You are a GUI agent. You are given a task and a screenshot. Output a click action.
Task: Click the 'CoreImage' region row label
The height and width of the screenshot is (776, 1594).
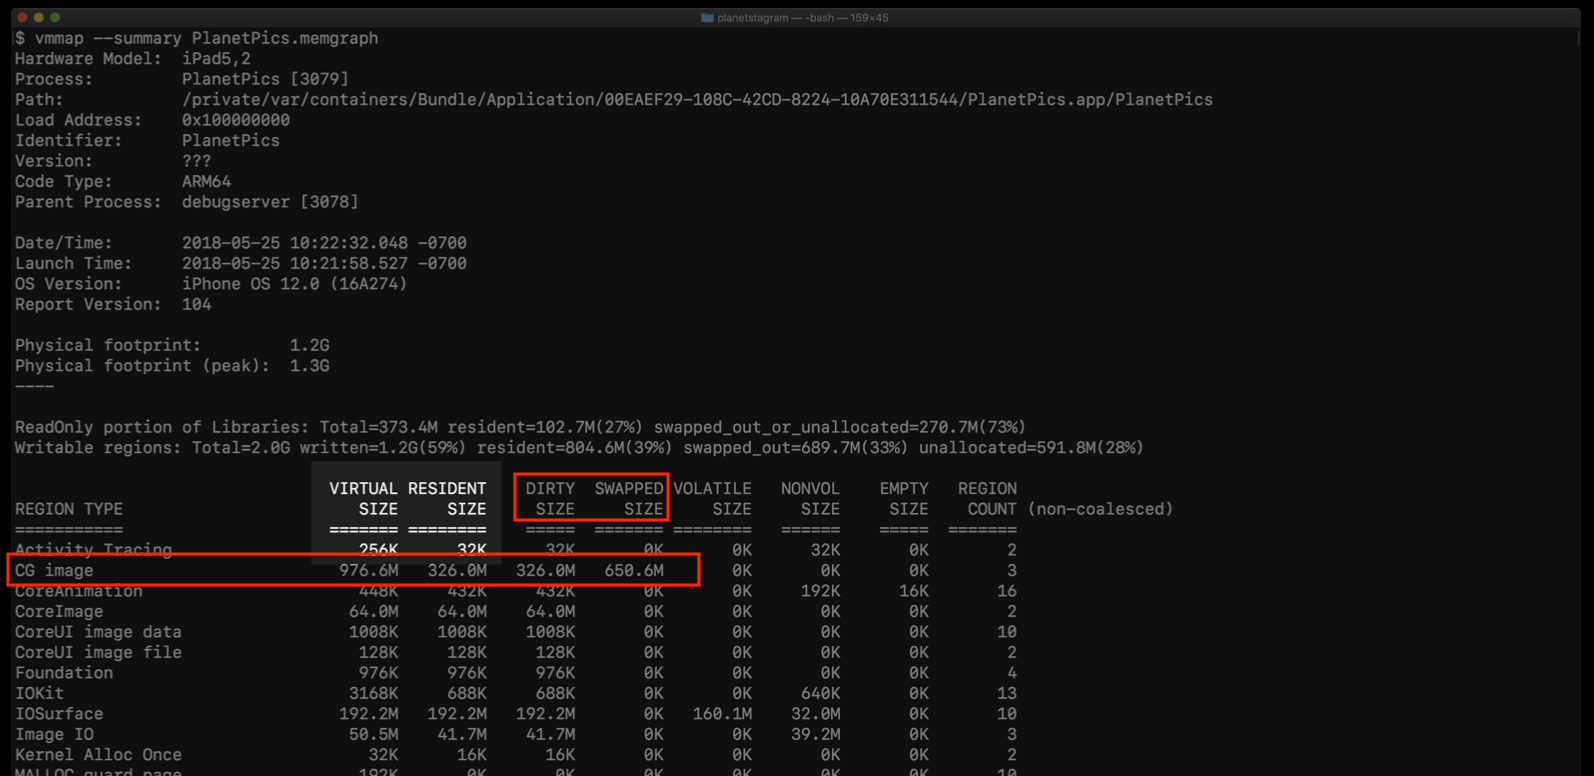click(59, 612)
